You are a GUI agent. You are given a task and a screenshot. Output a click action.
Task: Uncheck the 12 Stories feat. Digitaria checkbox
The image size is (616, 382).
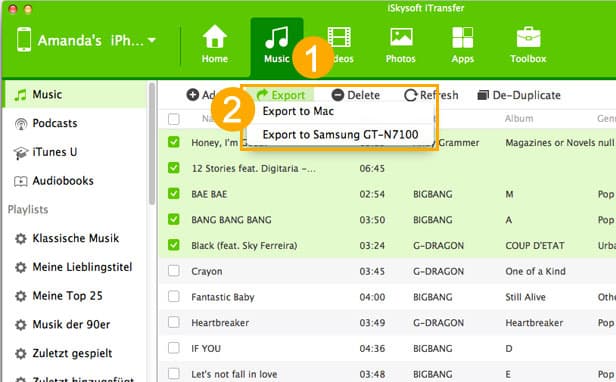(174, 168)
